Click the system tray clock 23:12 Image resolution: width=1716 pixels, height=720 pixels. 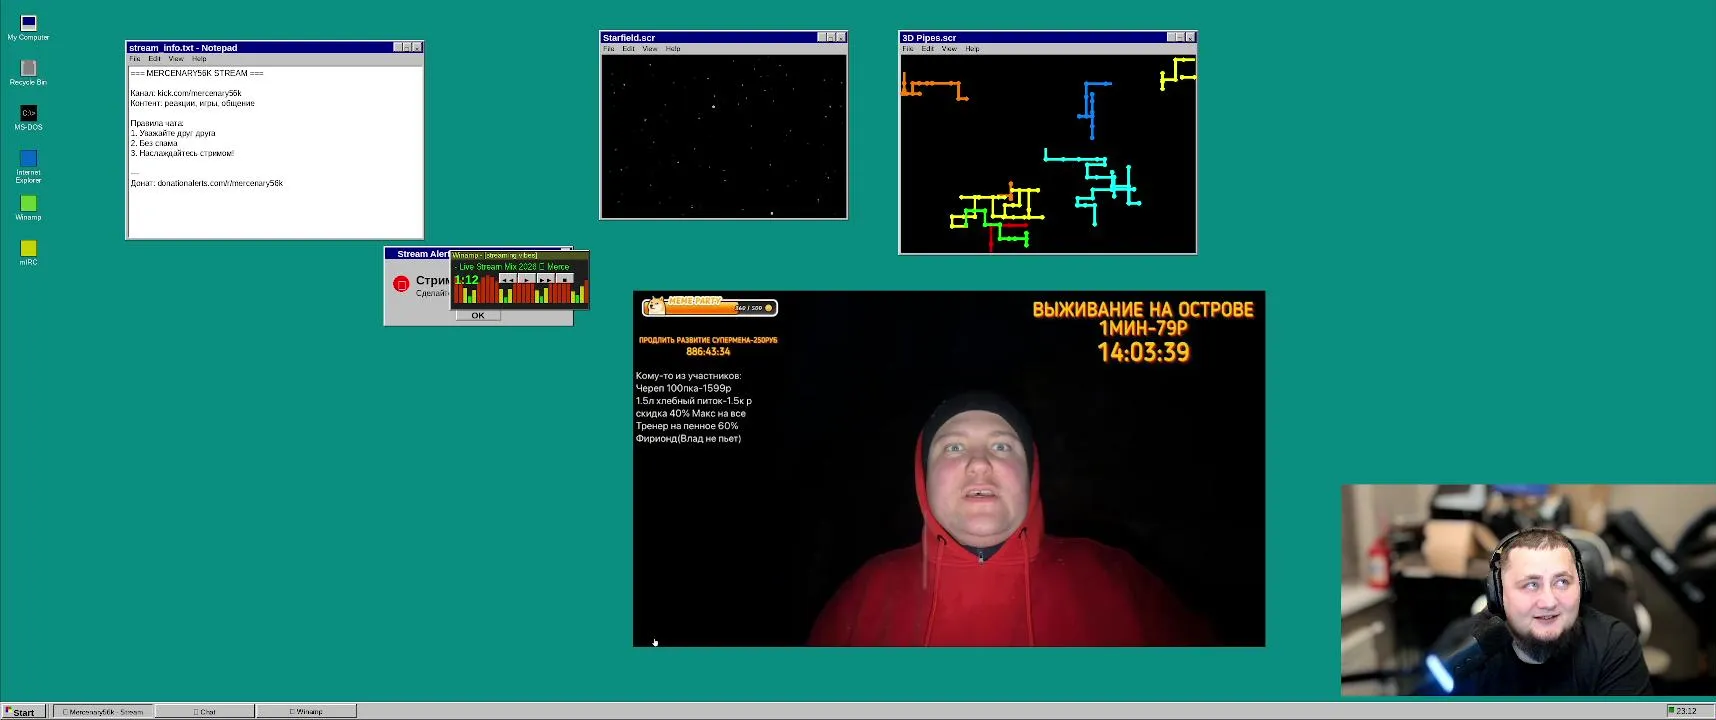point(1687,711)
